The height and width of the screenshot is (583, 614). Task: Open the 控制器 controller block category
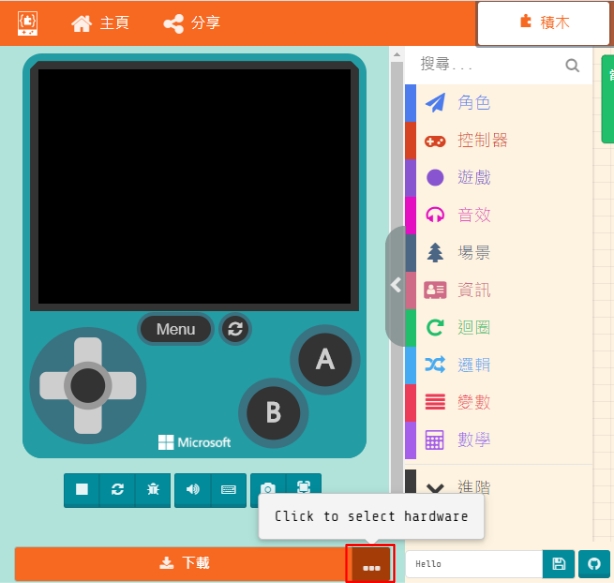(x=482, y=141)
